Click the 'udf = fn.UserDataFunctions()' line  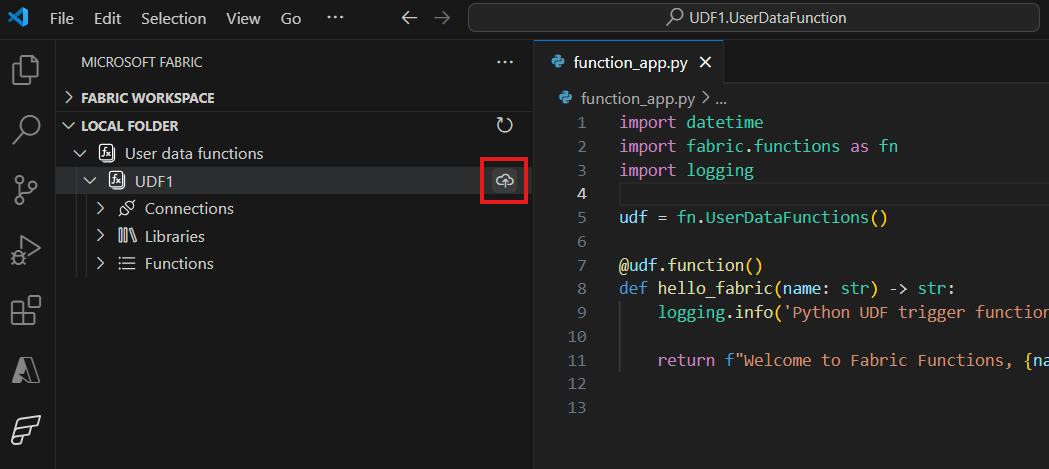753,217
